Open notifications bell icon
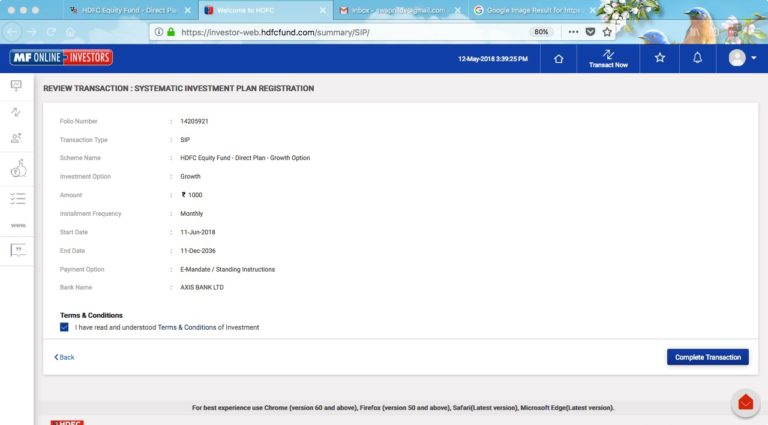Screen dimensions: 768x425 coord(697,58)
